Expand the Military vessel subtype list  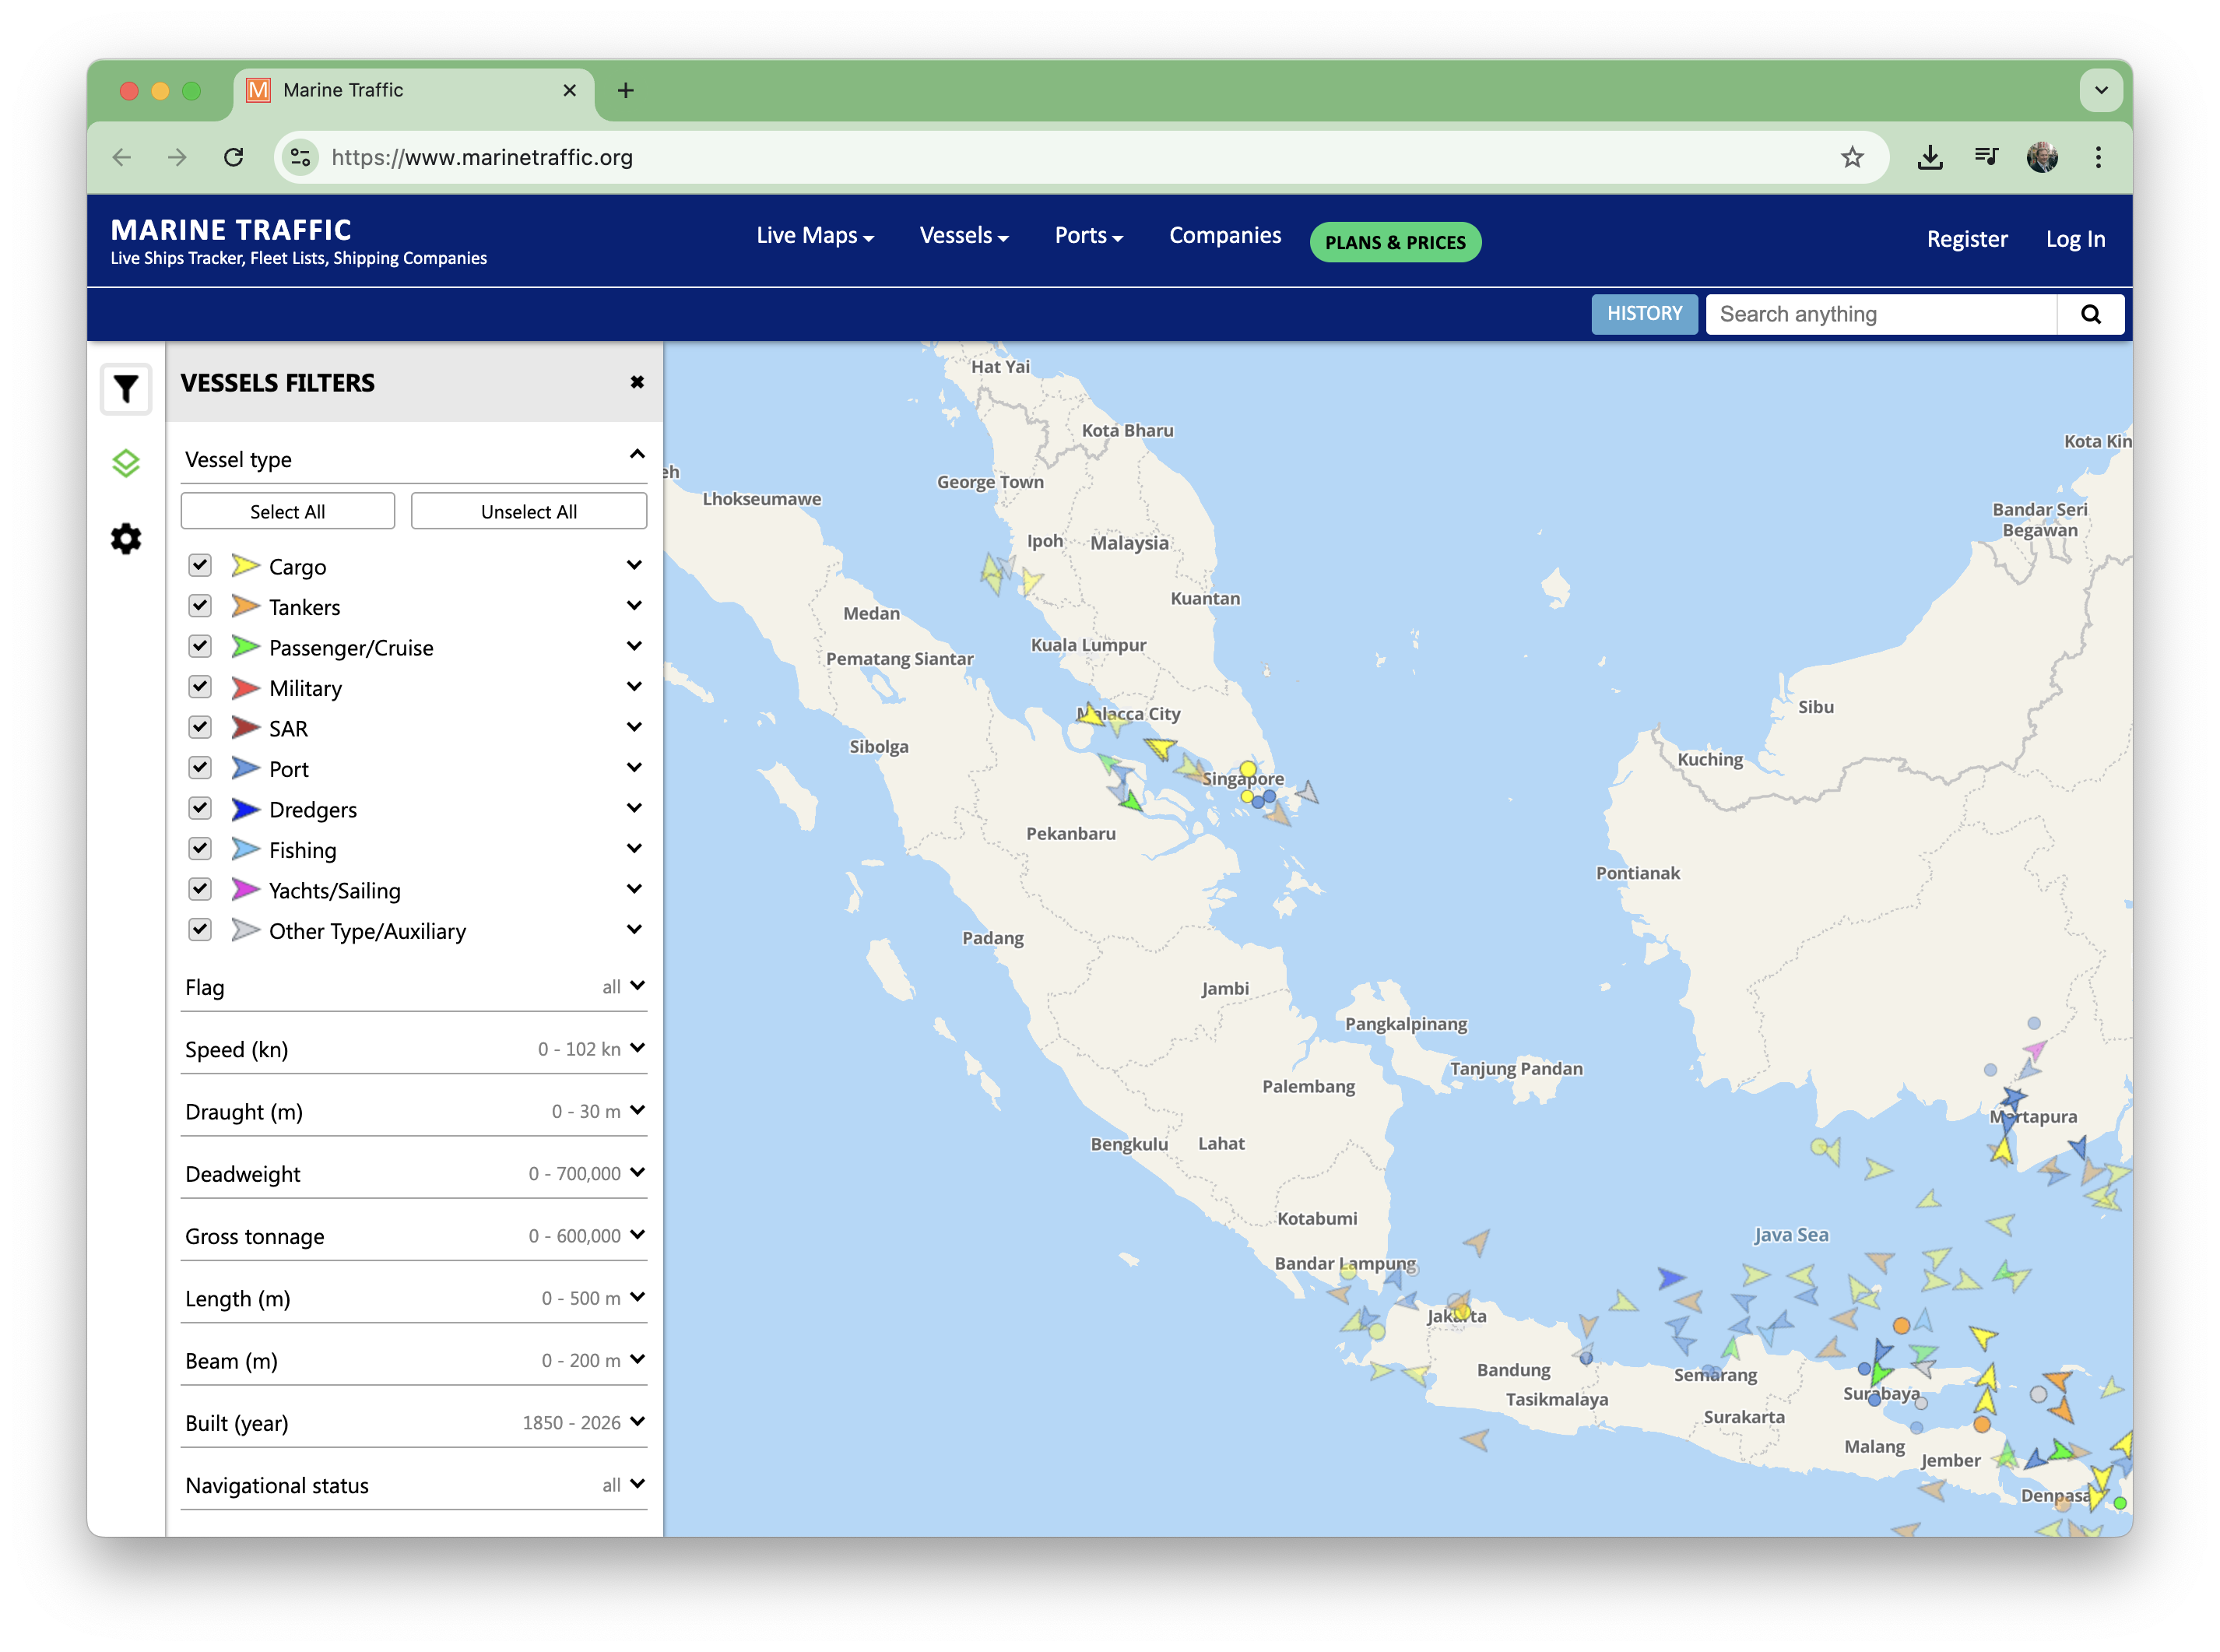tap(635, 687)
